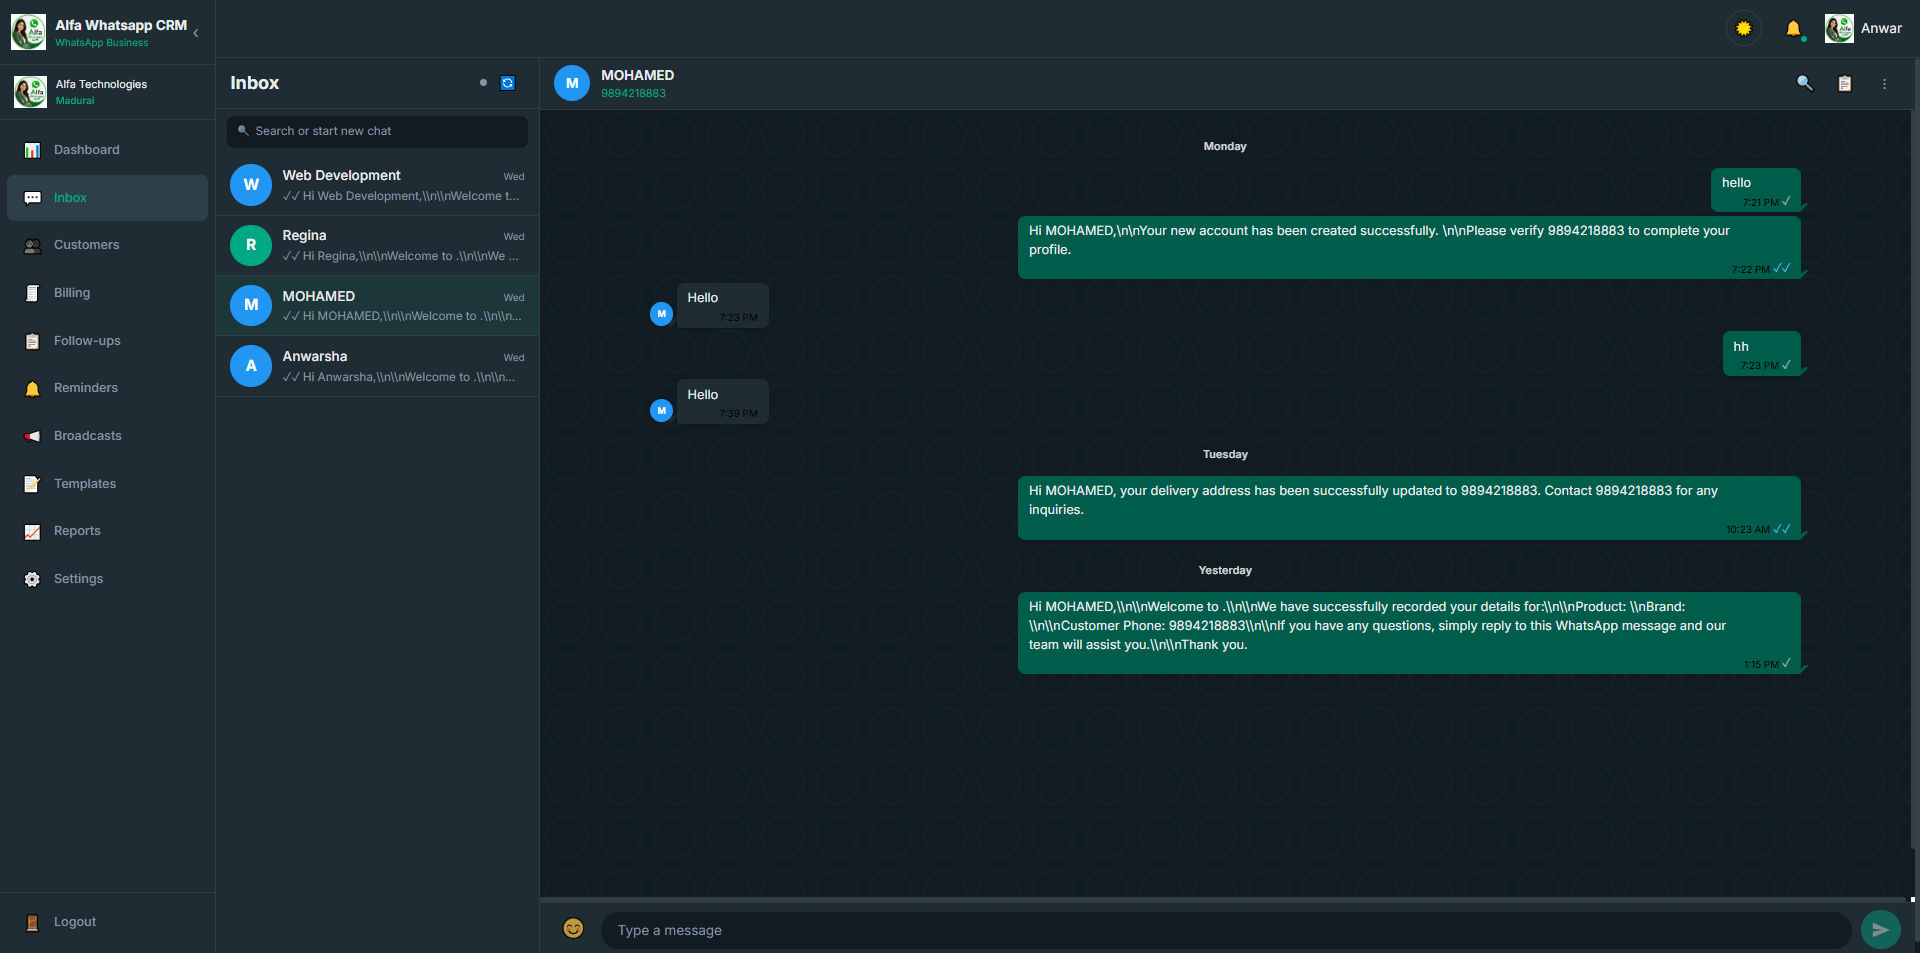Go to Reminders page

(107, 388)
